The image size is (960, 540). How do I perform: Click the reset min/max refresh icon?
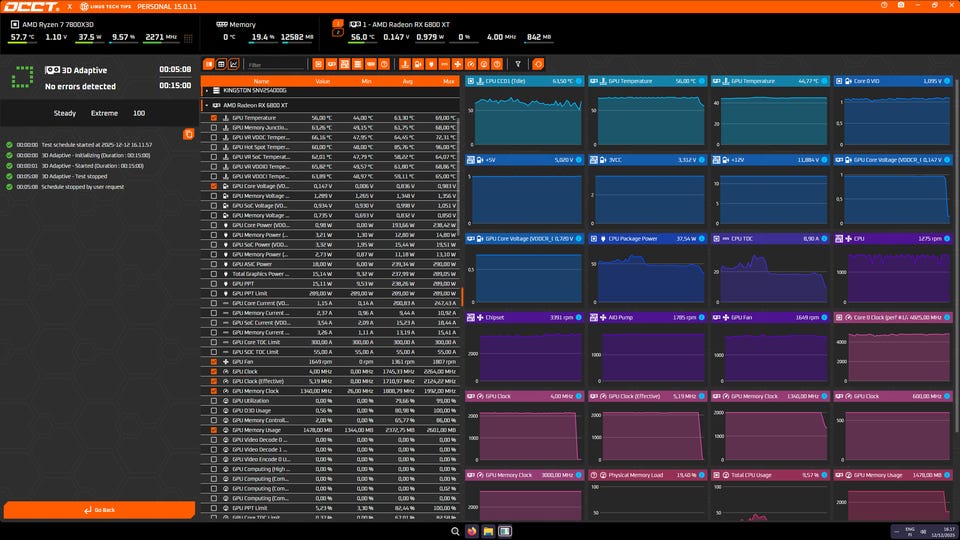click(x=538, y=64)
